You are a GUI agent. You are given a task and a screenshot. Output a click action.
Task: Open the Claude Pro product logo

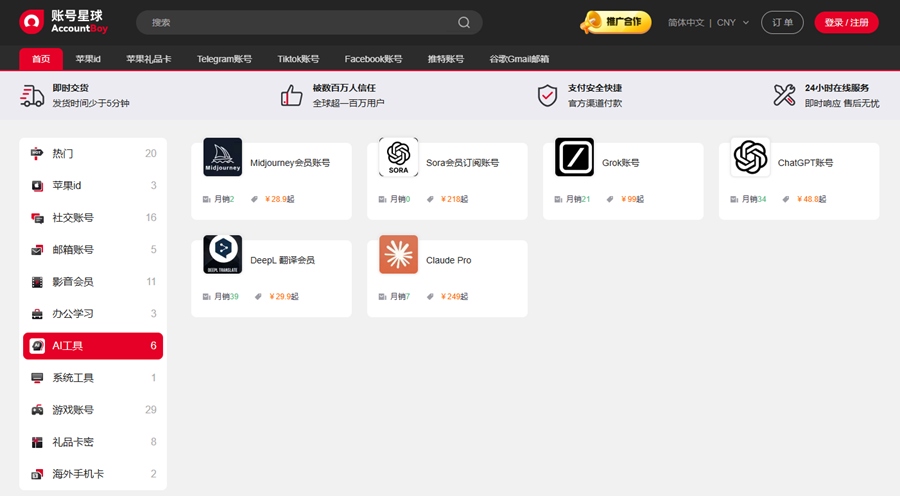pos(398,254)
